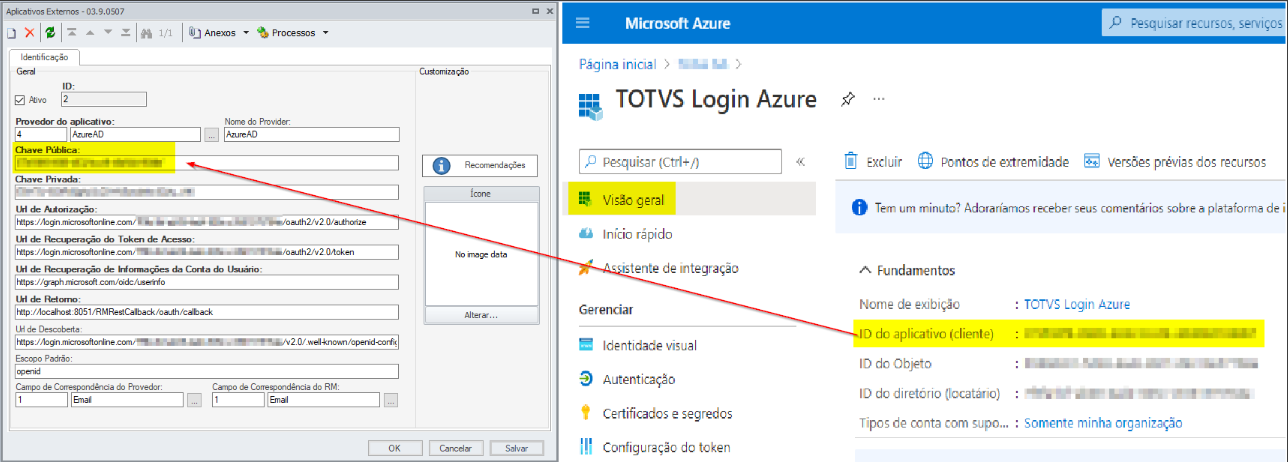This screenshot has width=1288, height=462.
Task: Go to first record arrow icon
Action: point(72,32)
